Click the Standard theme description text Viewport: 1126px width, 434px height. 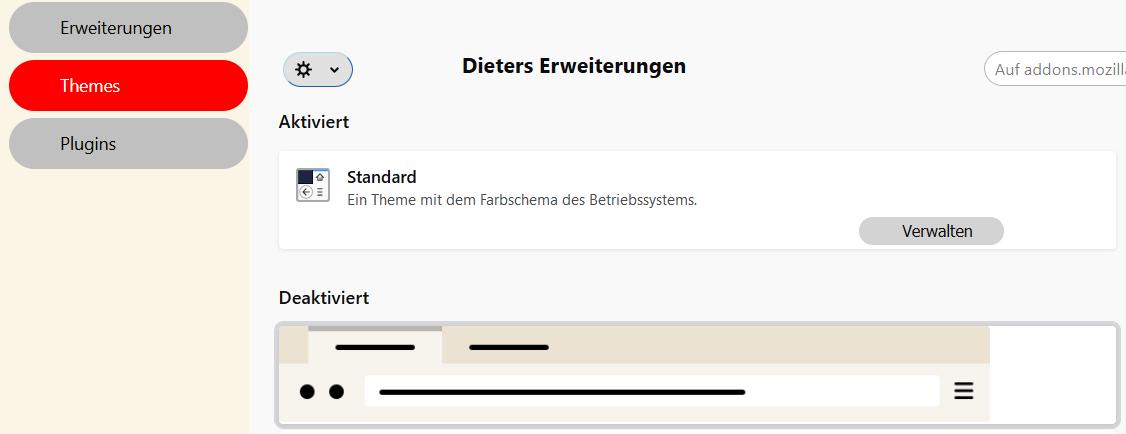[x=521, y=200]
